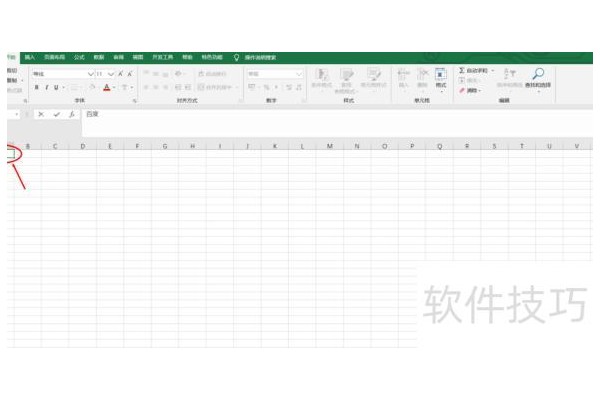The image size is (600, 400).
Task: Switch to the 公式 (Formulas) tab
Action: pyautogui.click(x=79, y=57)
